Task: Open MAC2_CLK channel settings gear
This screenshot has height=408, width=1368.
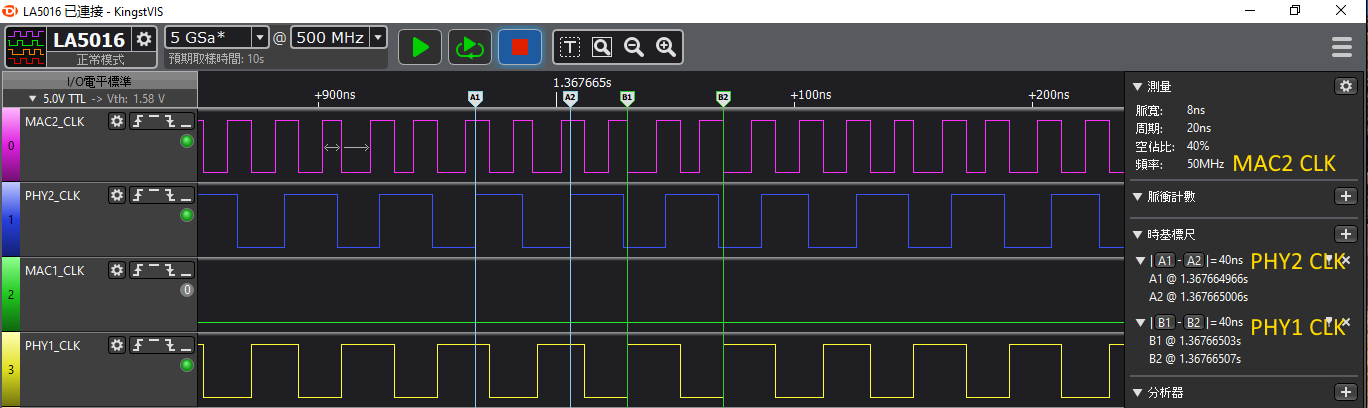Action: coord(117,121)
